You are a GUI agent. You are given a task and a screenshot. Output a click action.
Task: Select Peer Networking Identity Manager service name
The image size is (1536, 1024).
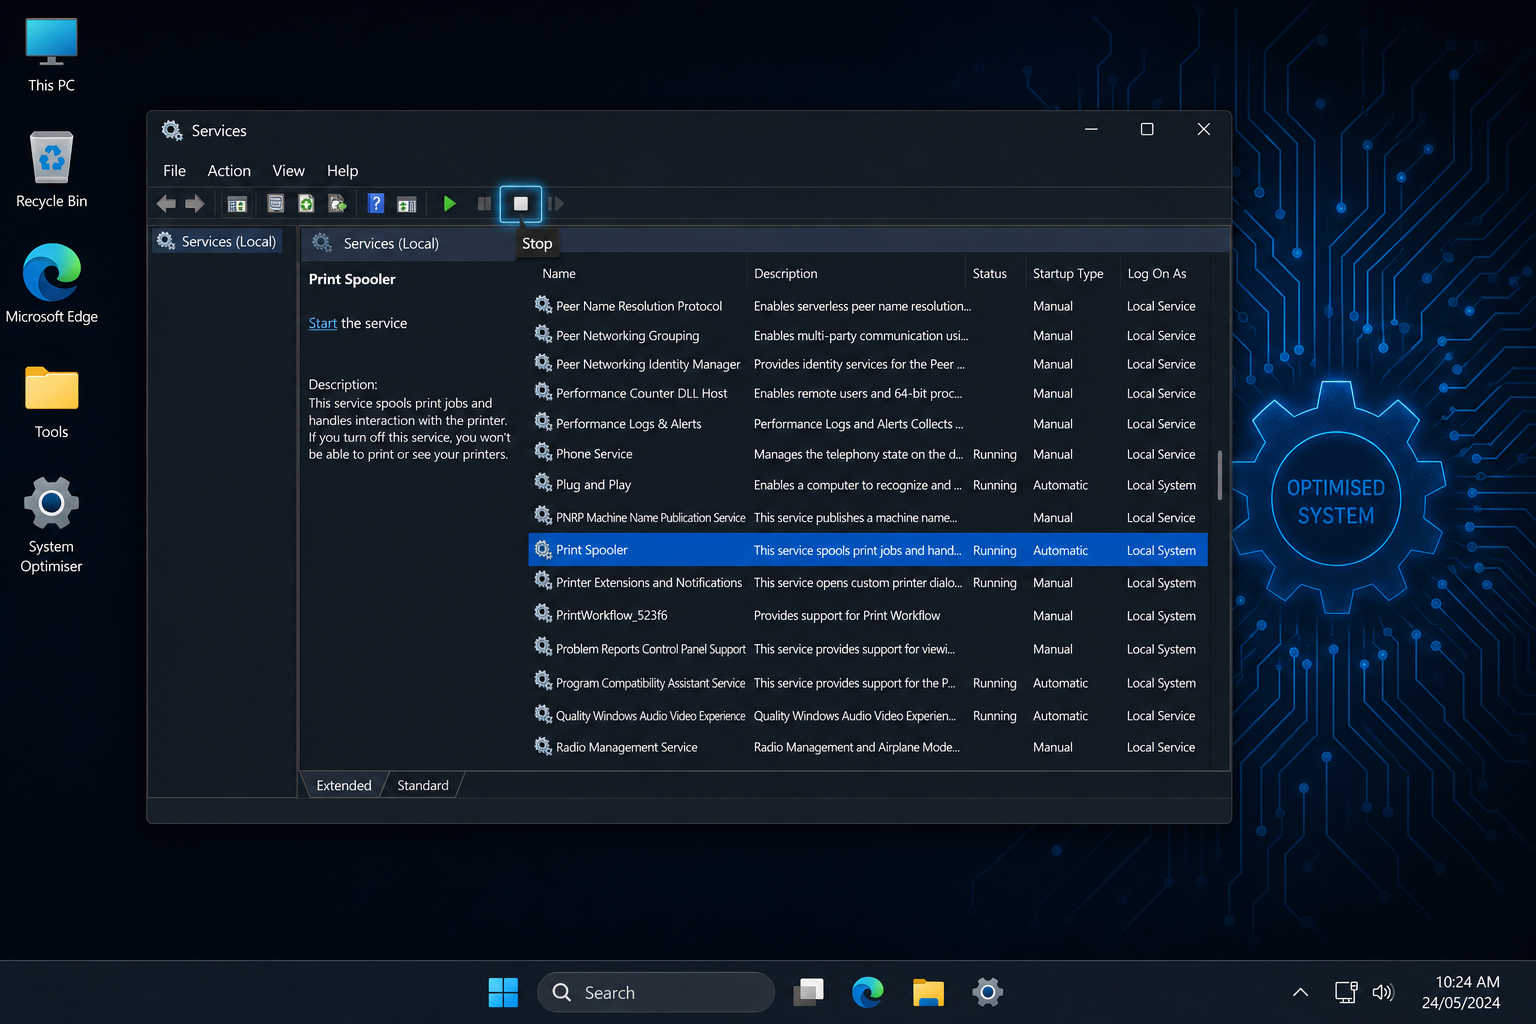tap(648, 365)
